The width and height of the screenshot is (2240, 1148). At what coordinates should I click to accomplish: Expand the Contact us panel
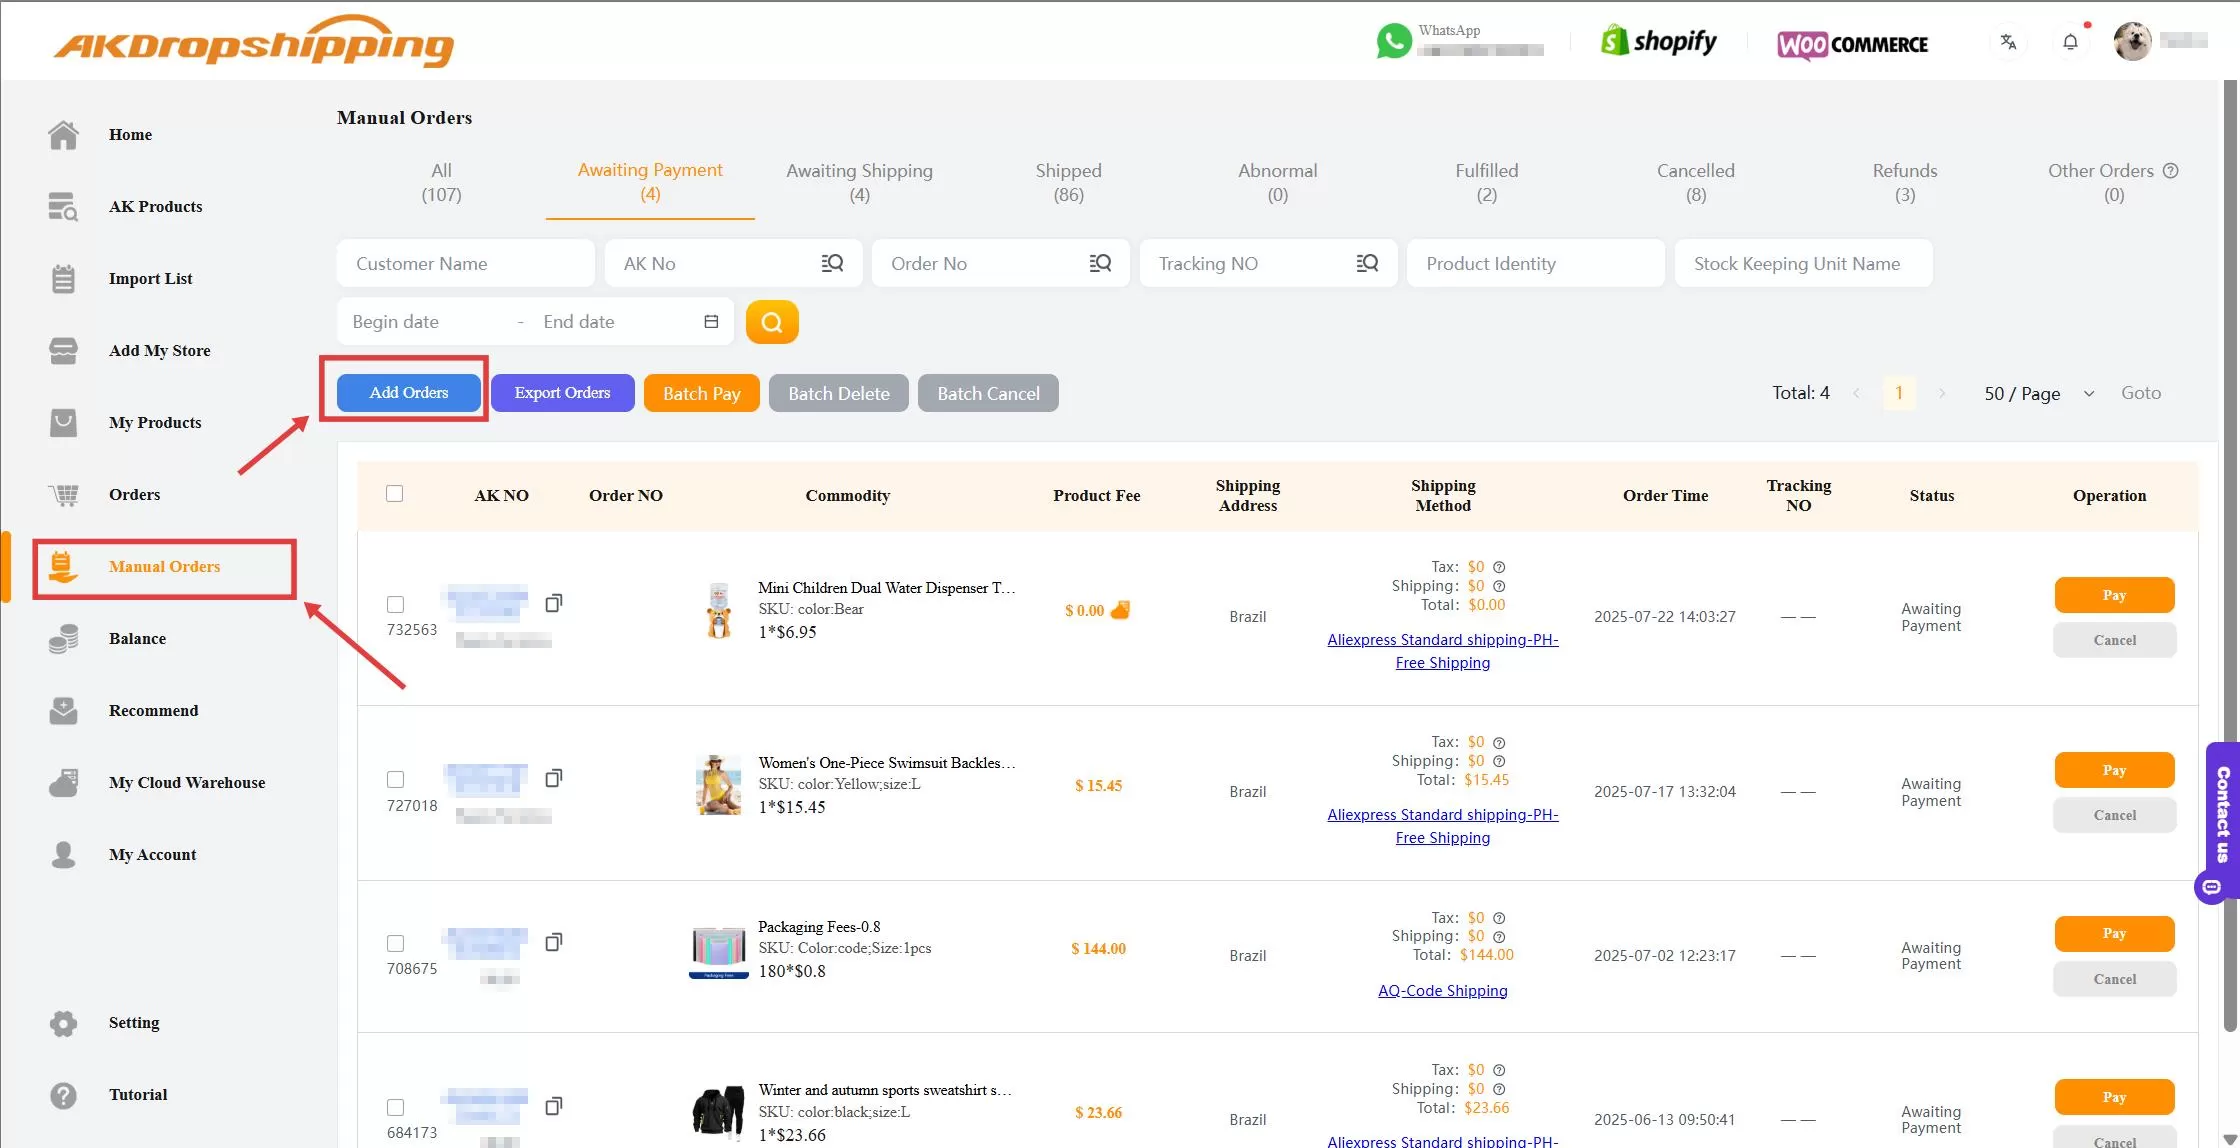coord(2221,820)
